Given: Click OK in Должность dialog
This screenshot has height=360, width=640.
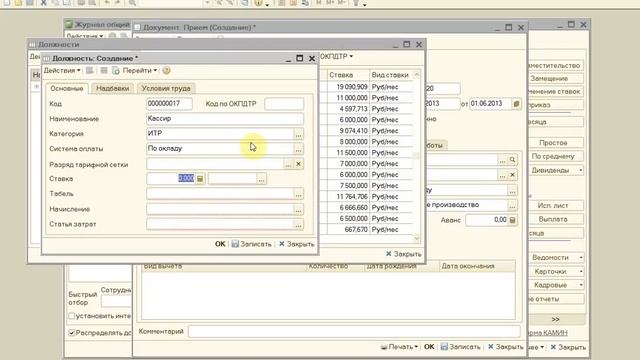Looking at the screenshot, I should click(220, 244).
